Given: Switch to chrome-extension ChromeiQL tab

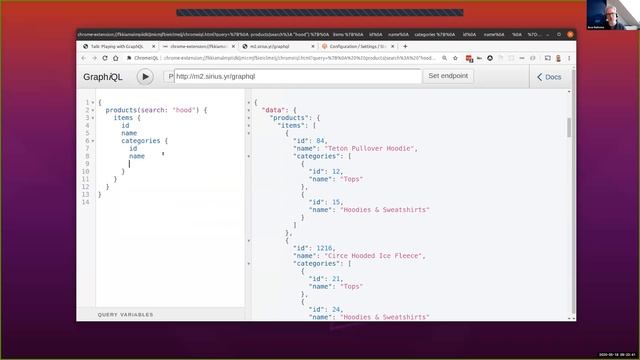Looking at the screenshot, I should (198, 47).
